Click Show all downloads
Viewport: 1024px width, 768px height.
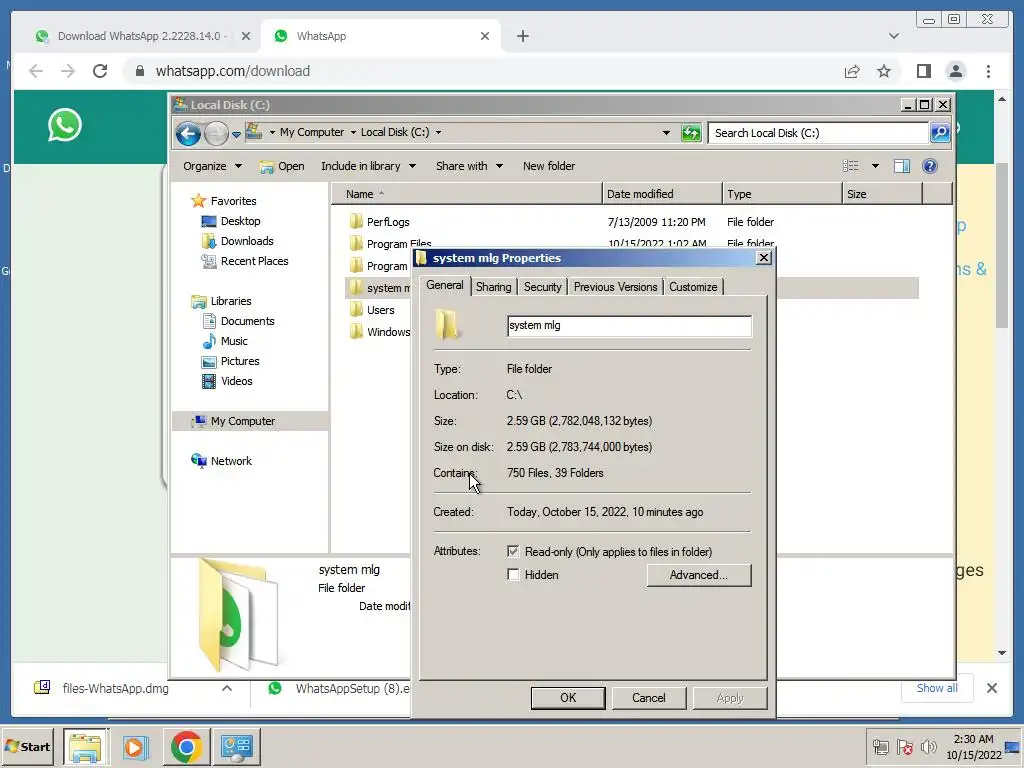936,688
